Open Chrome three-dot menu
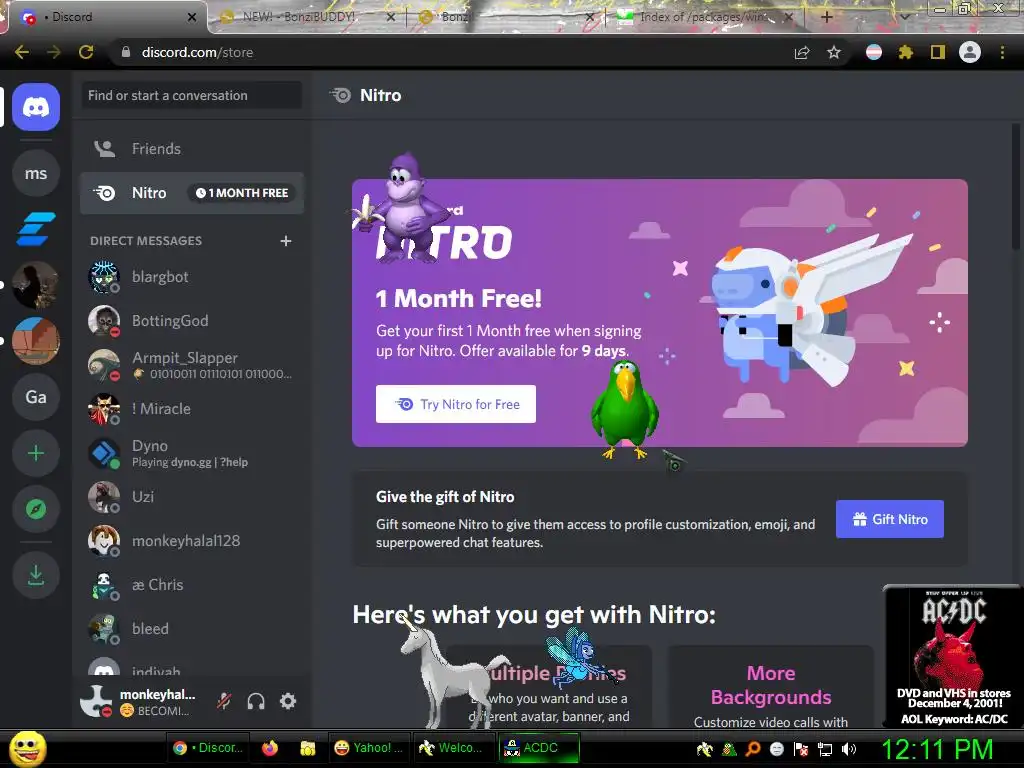The width and height of the screenshot is (1024, 768). [x=1002, y=52]
